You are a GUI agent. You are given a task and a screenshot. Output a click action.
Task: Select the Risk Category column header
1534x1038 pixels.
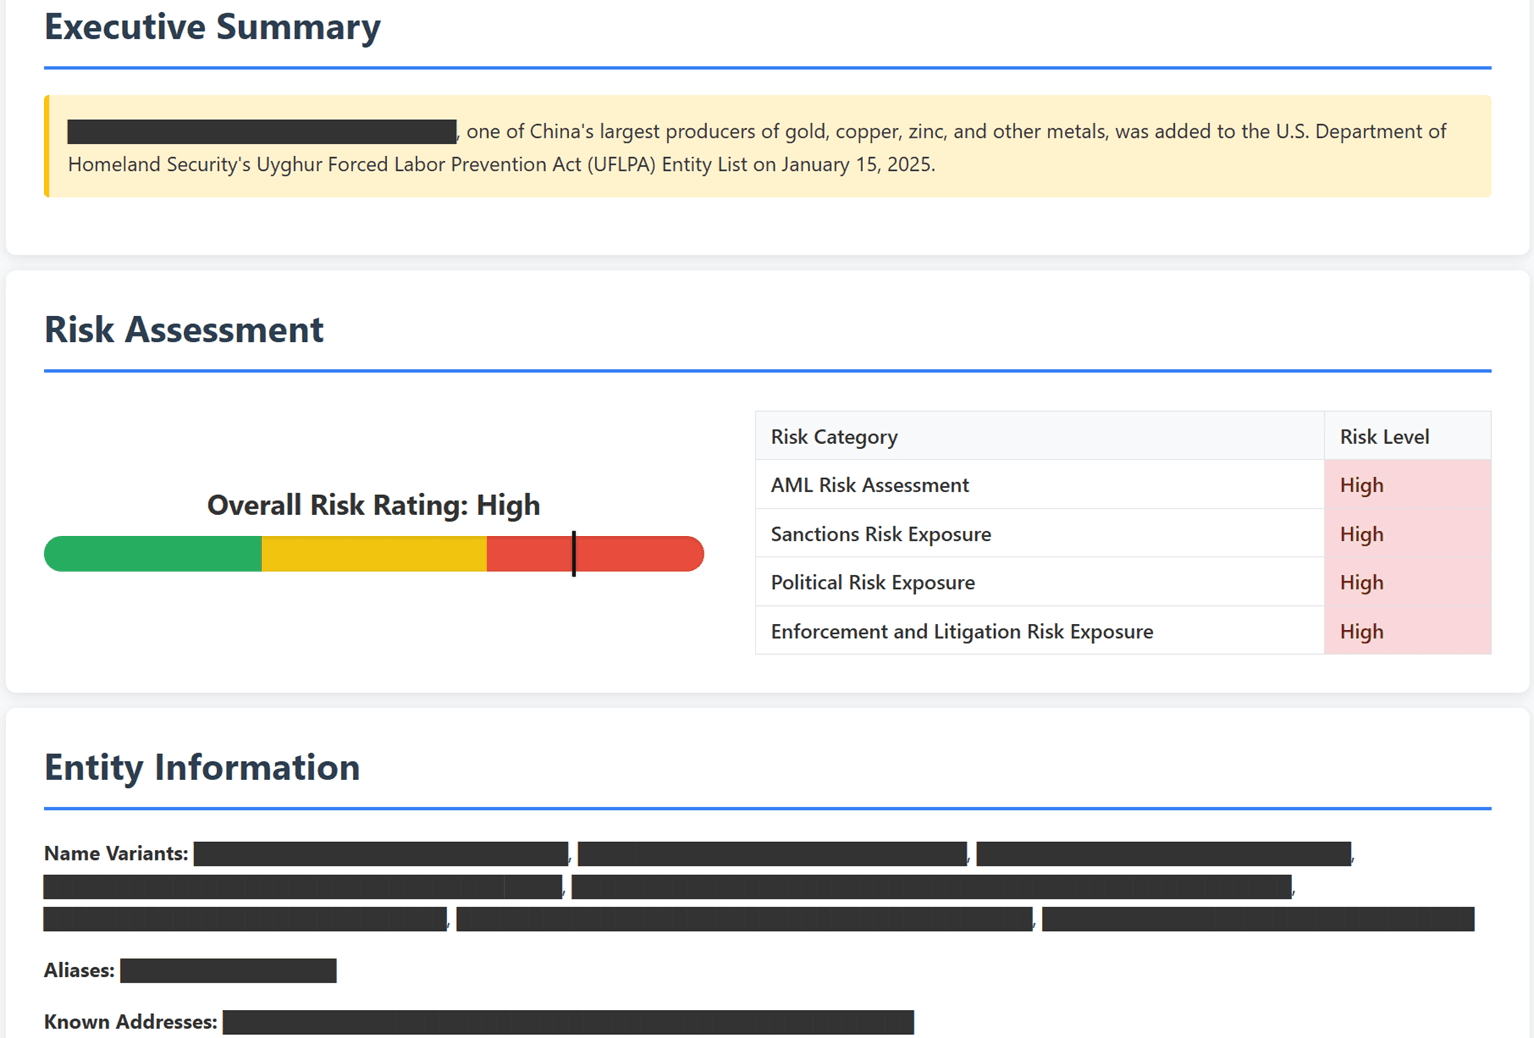click(834, 436)
